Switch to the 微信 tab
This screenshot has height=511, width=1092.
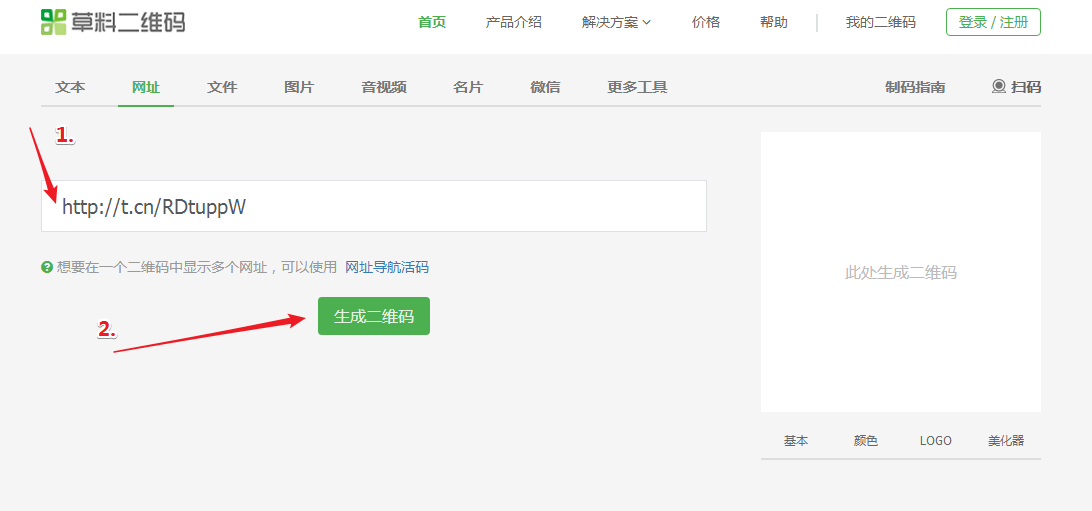point(545,88)
